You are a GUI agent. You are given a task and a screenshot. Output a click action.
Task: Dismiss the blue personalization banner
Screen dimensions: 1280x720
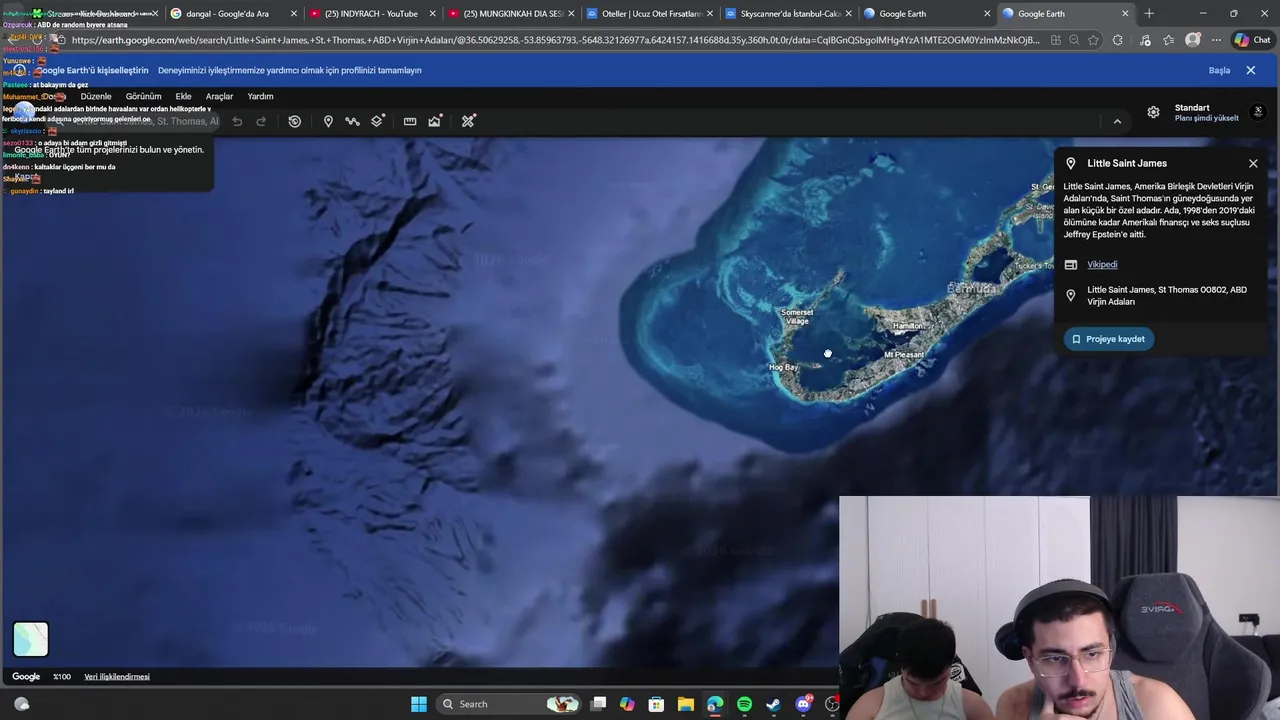[1250, 70]
